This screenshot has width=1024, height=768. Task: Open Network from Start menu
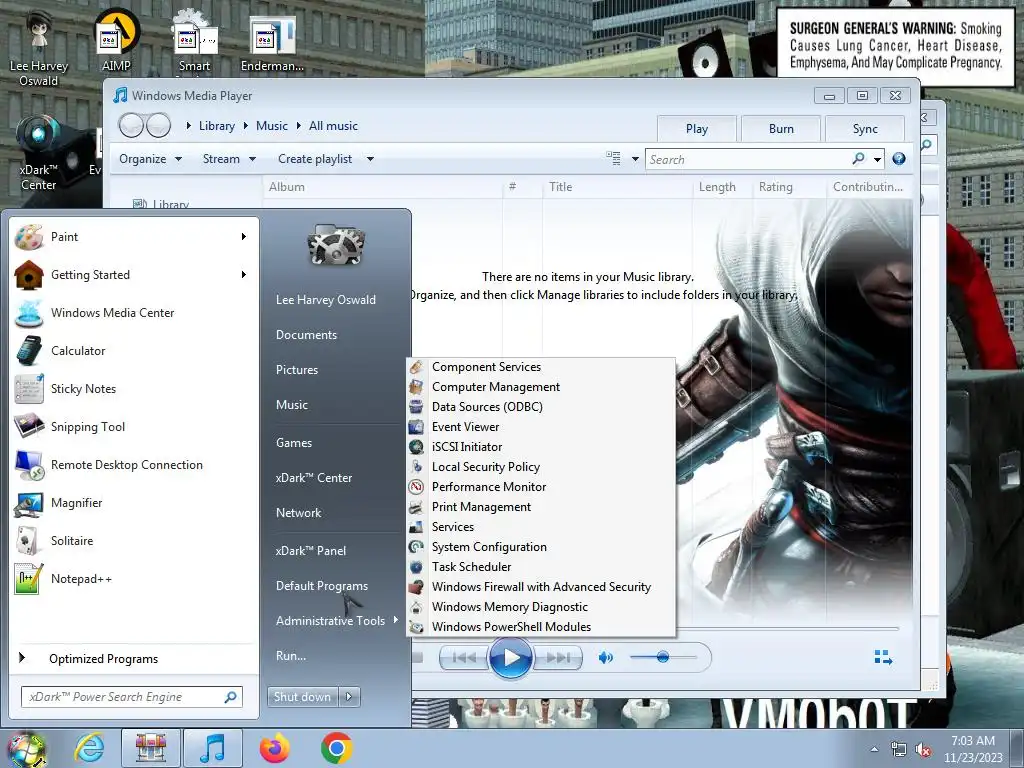(x=298, y=513)
